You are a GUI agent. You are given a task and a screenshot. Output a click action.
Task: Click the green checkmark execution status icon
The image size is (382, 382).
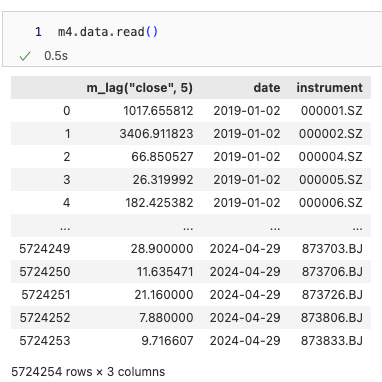point(25,56)
